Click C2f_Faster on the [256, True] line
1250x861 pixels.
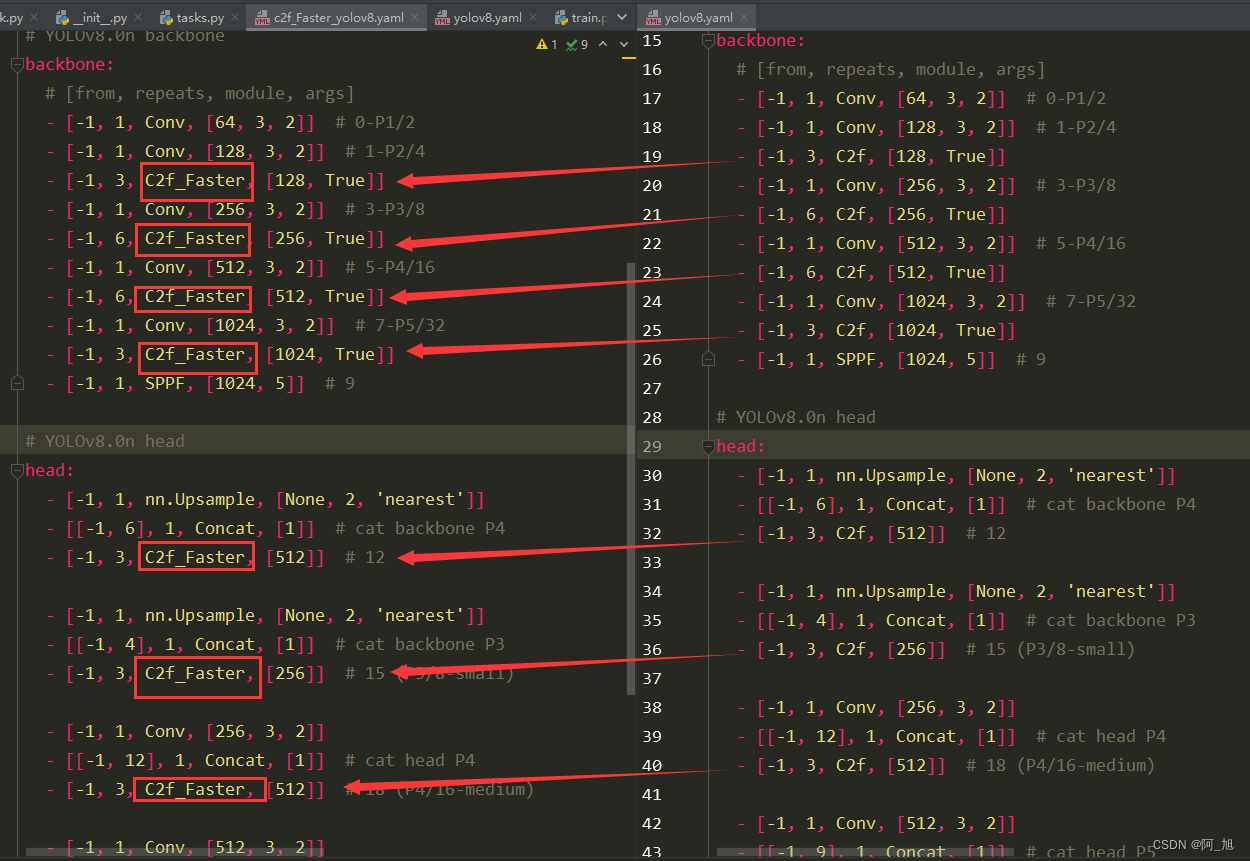tap(195, 239)
